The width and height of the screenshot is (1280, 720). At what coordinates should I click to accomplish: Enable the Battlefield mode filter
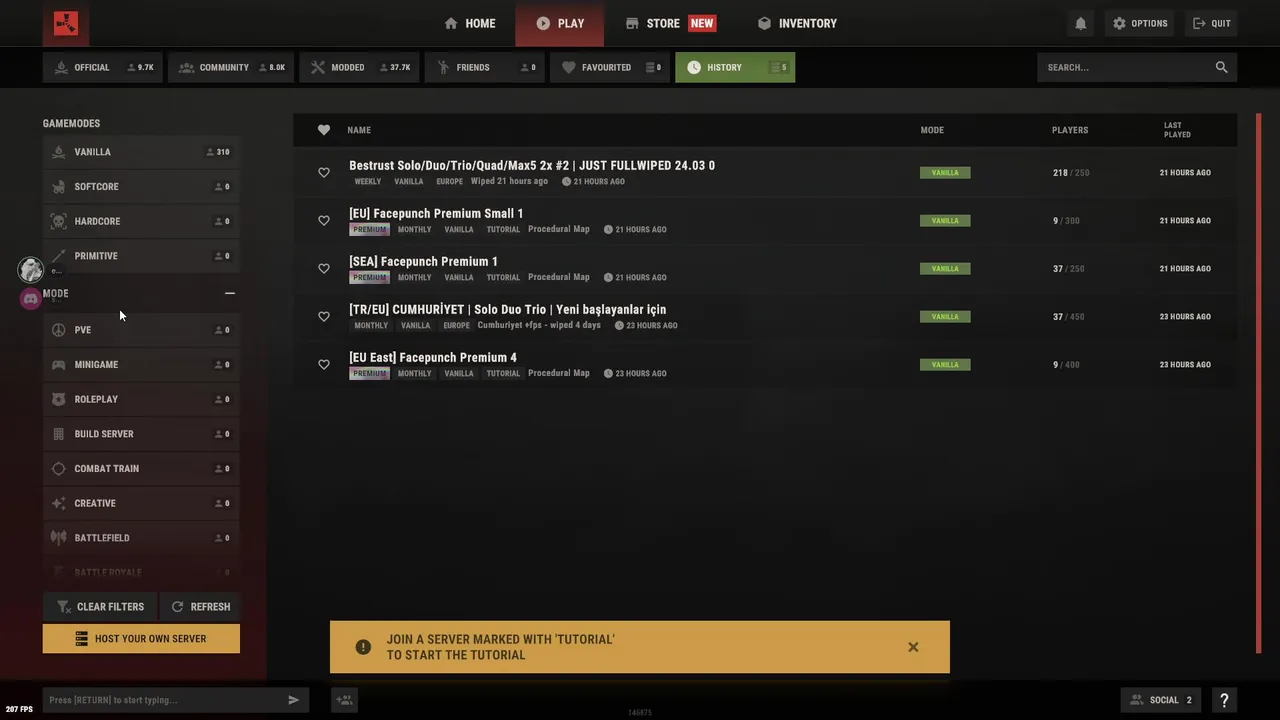tap(141, 538)
